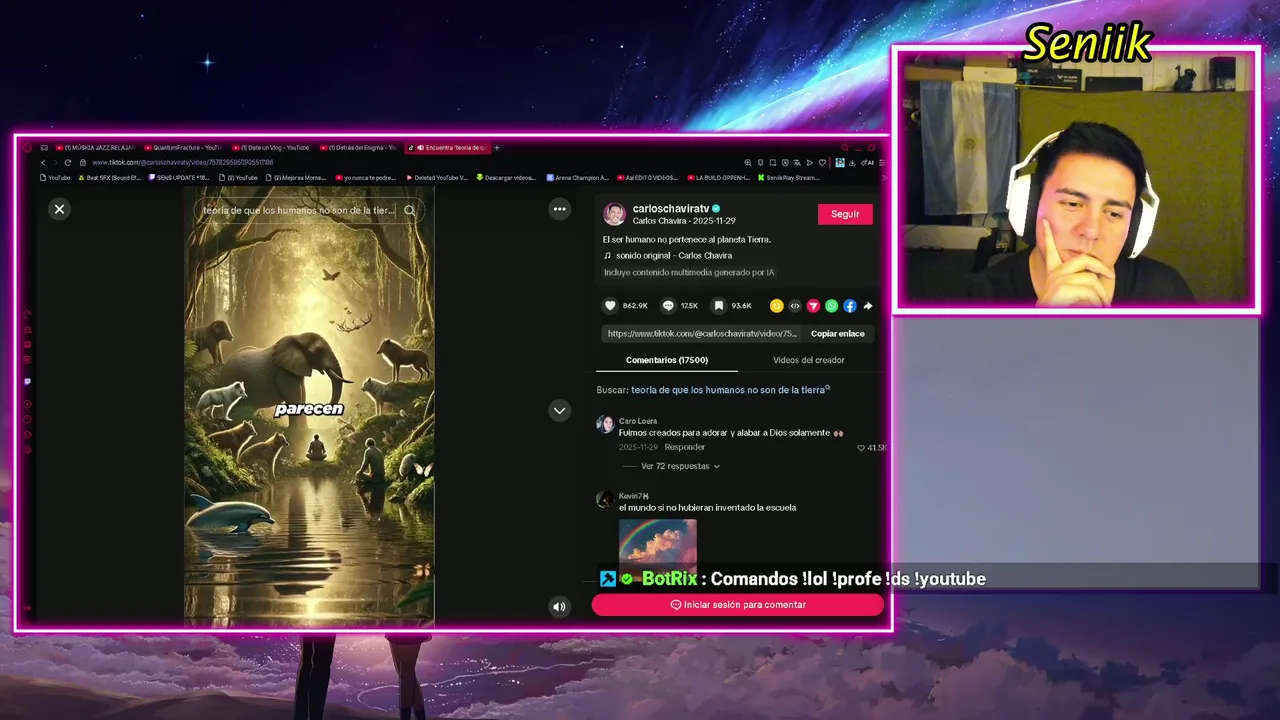
Task: Mute the video with the speaker icon
Action: click(559, 606)
